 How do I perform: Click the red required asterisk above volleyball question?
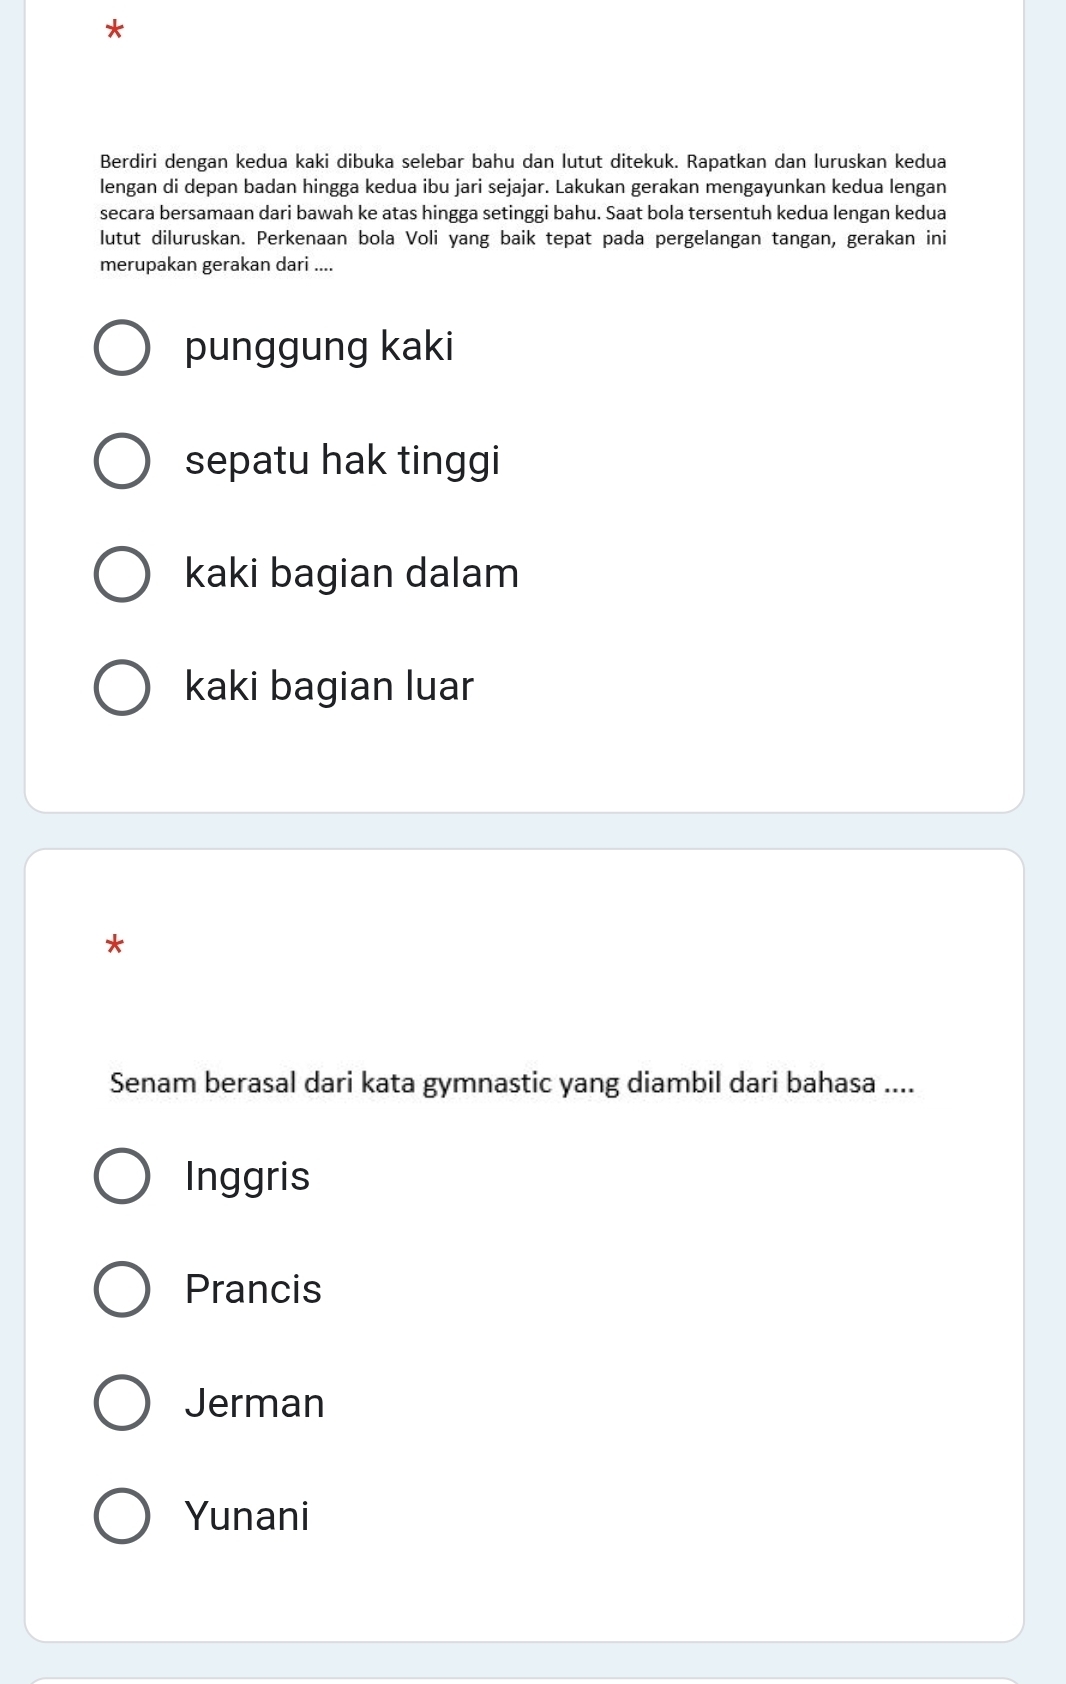[115, 30]
